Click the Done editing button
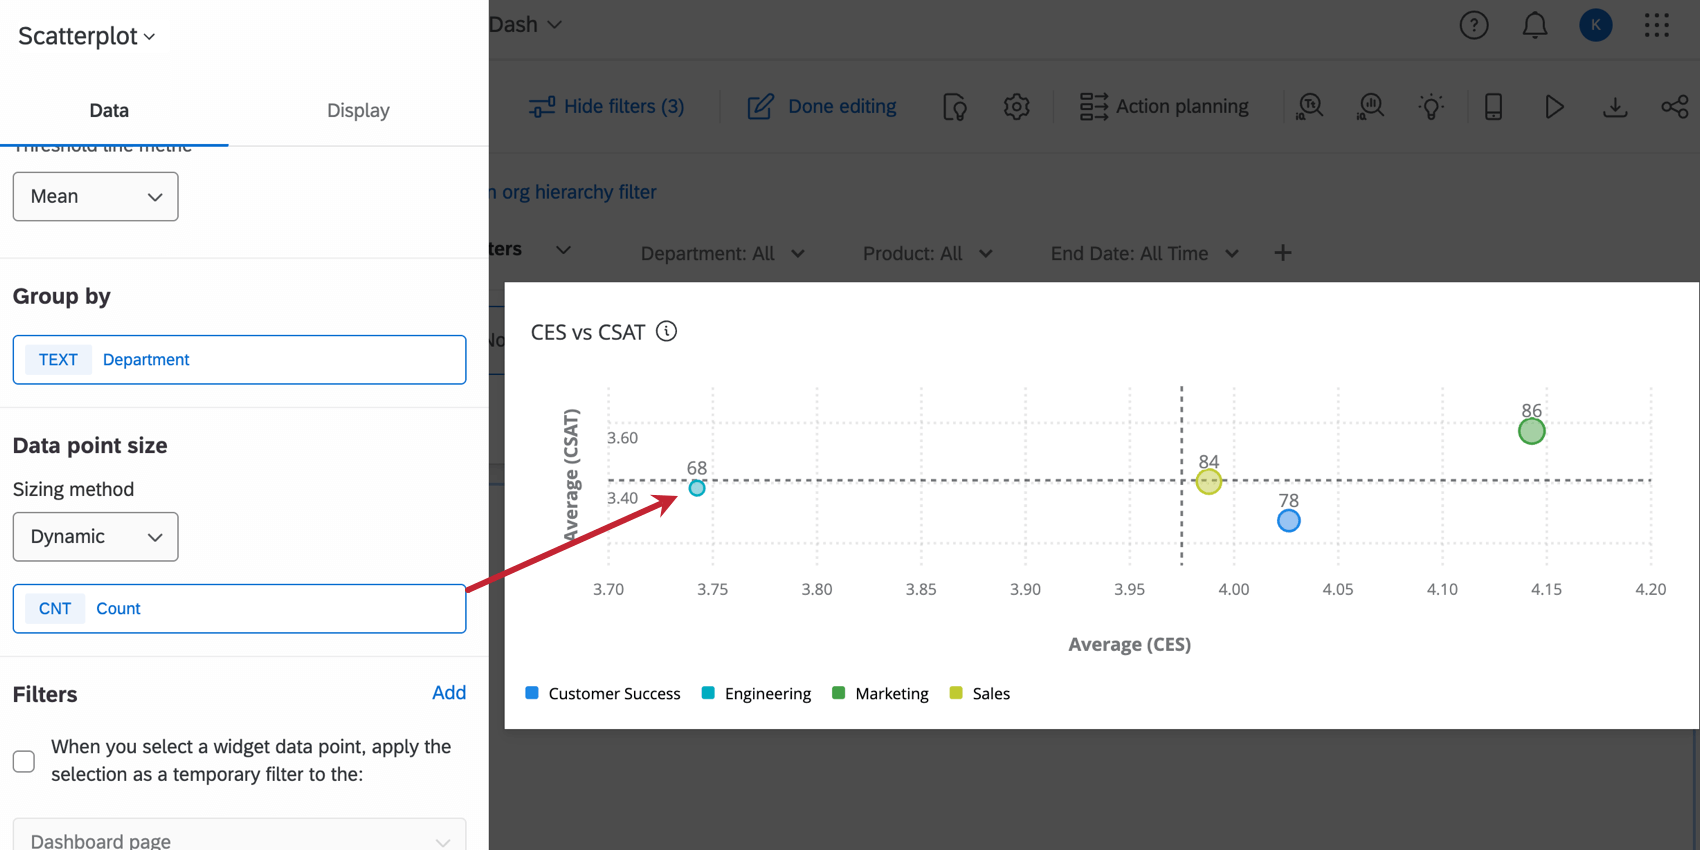 822,106
